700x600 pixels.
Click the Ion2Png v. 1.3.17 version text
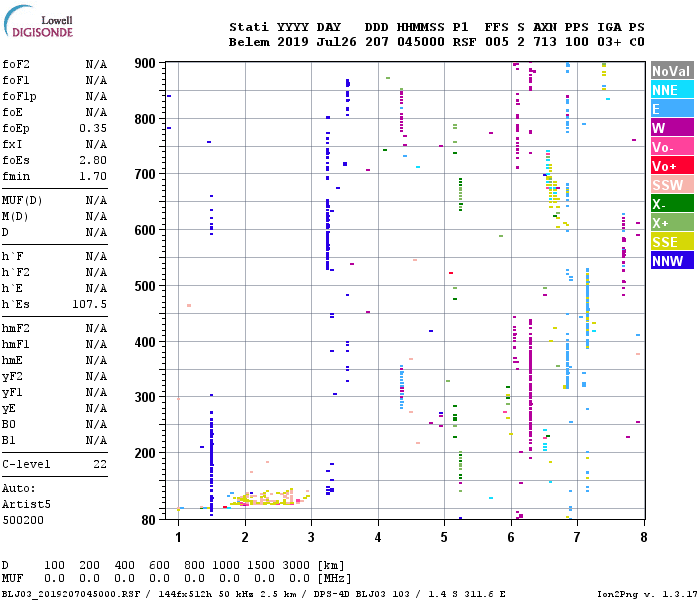647,594
